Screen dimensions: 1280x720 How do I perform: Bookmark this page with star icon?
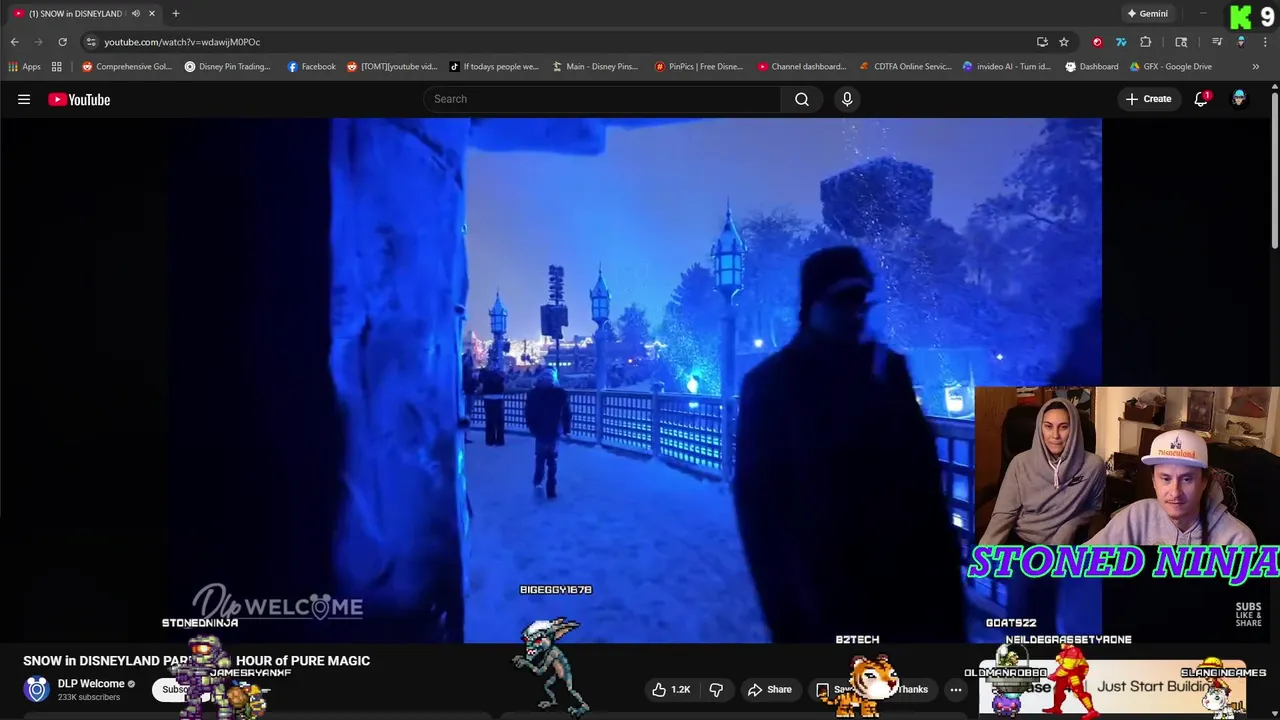point(1064,42)
